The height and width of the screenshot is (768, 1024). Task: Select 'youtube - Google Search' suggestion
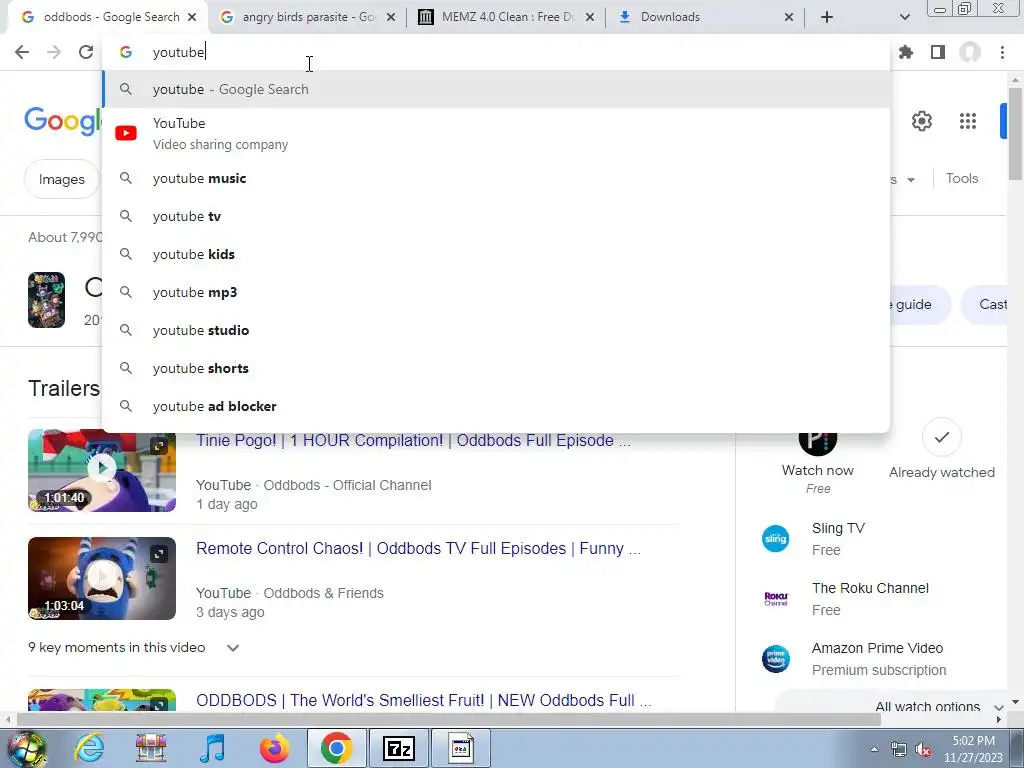[x=496, y=89]
